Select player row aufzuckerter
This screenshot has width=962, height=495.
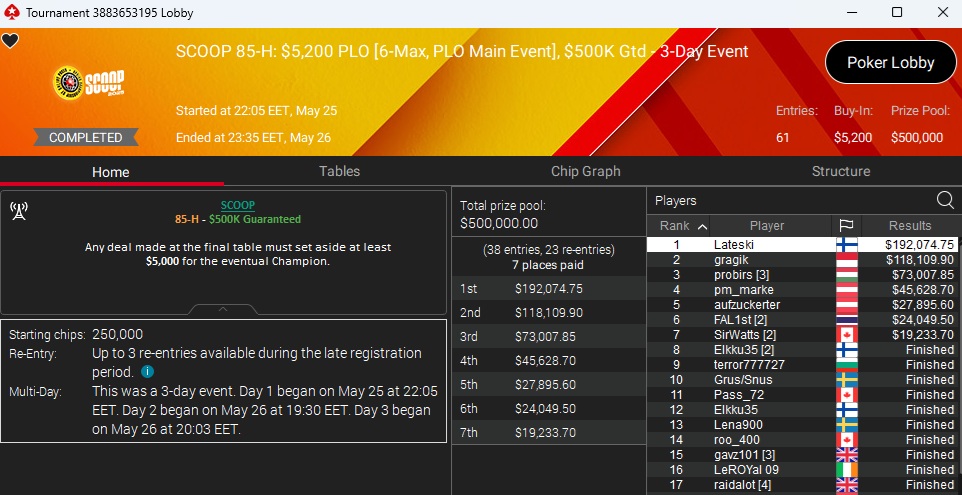804,305
